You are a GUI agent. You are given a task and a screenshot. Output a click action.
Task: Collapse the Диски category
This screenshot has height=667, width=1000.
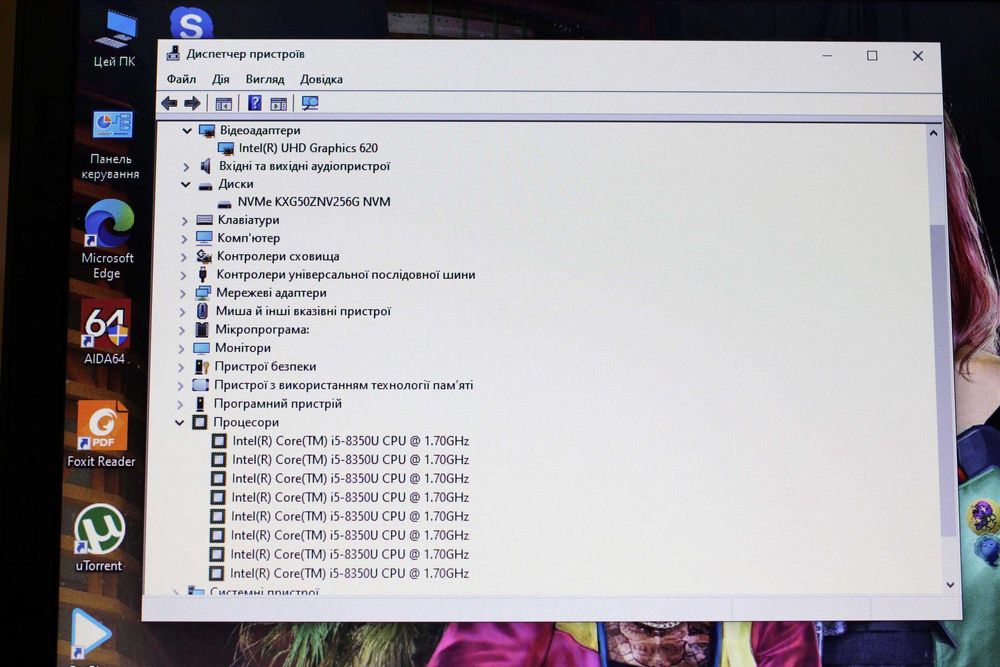(x=186, y=184)
